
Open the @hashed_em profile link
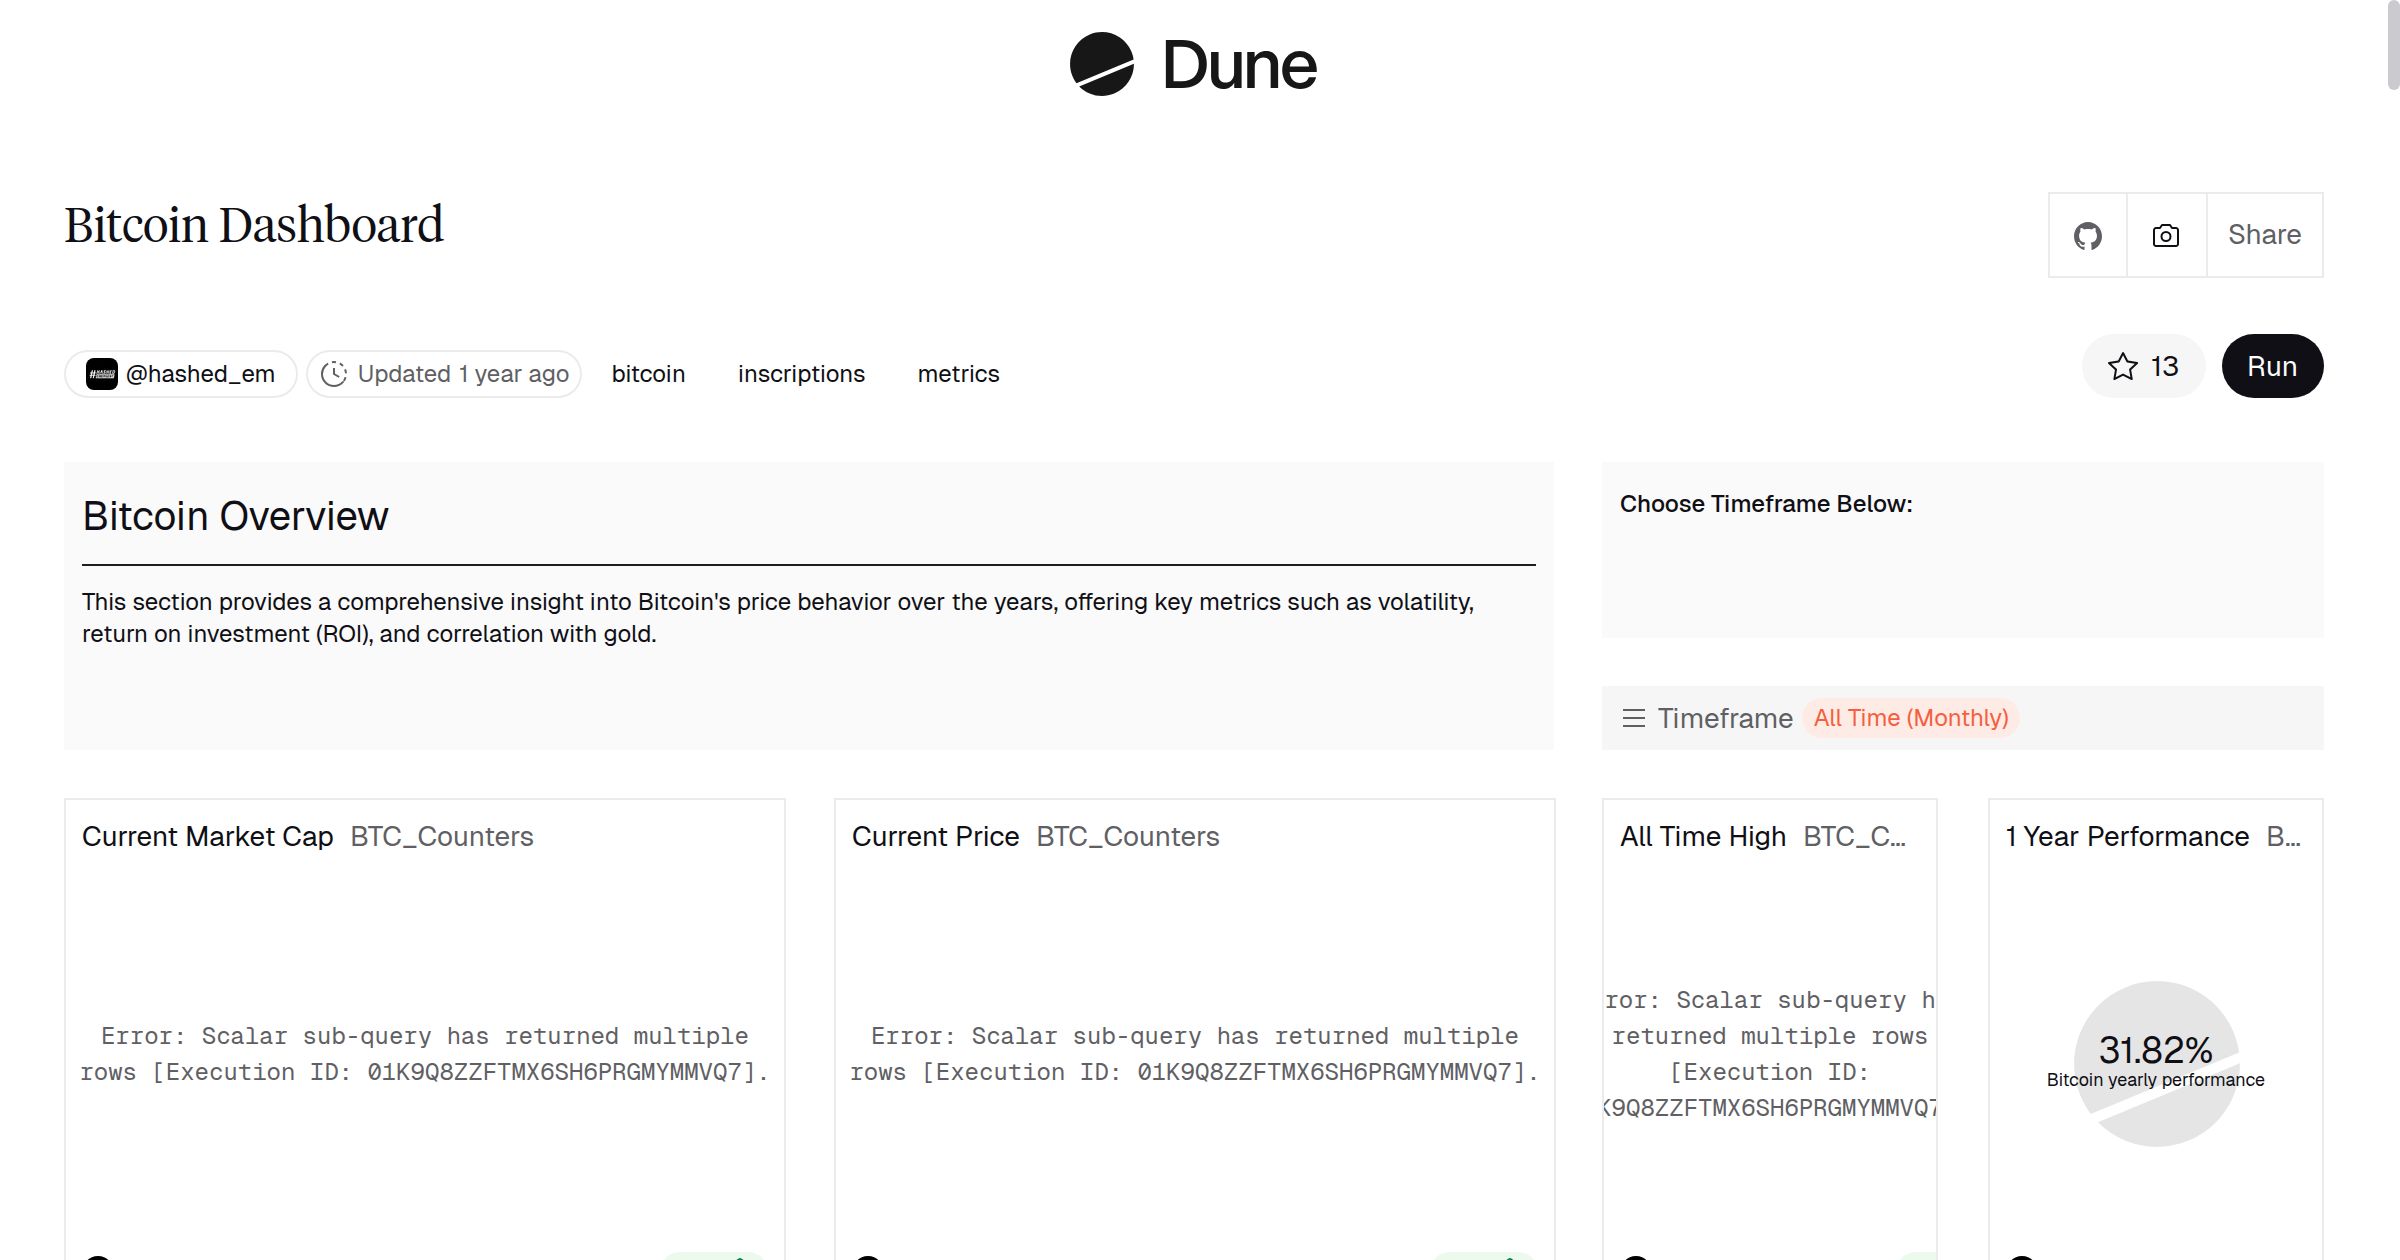point(200,374)
